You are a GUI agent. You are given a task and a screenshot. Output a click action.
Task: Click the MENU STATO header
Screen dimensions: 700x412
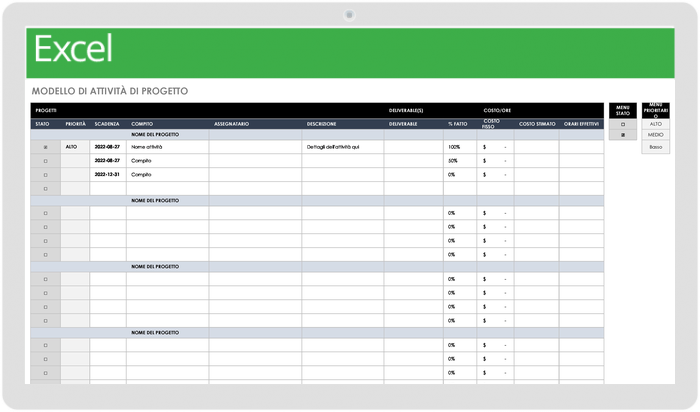point(623,111)
